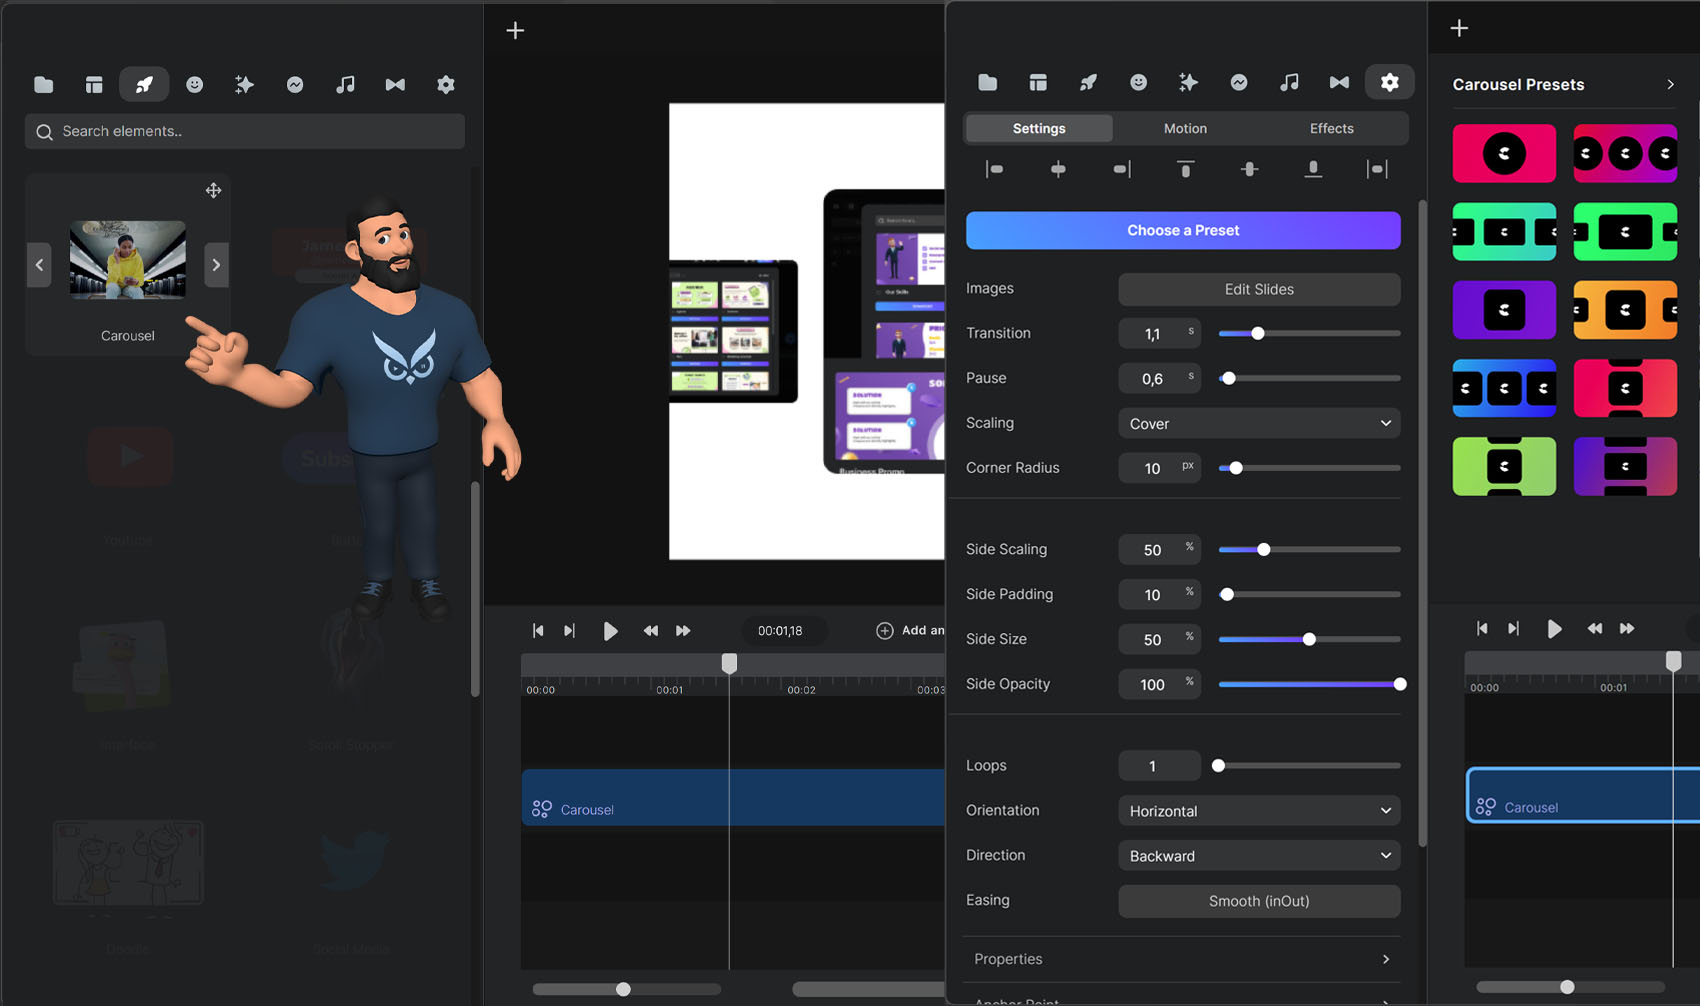This screenshot has height=1006, width=1700.
Task: Click the align top icon
Action: click(x=1185, y=170)
